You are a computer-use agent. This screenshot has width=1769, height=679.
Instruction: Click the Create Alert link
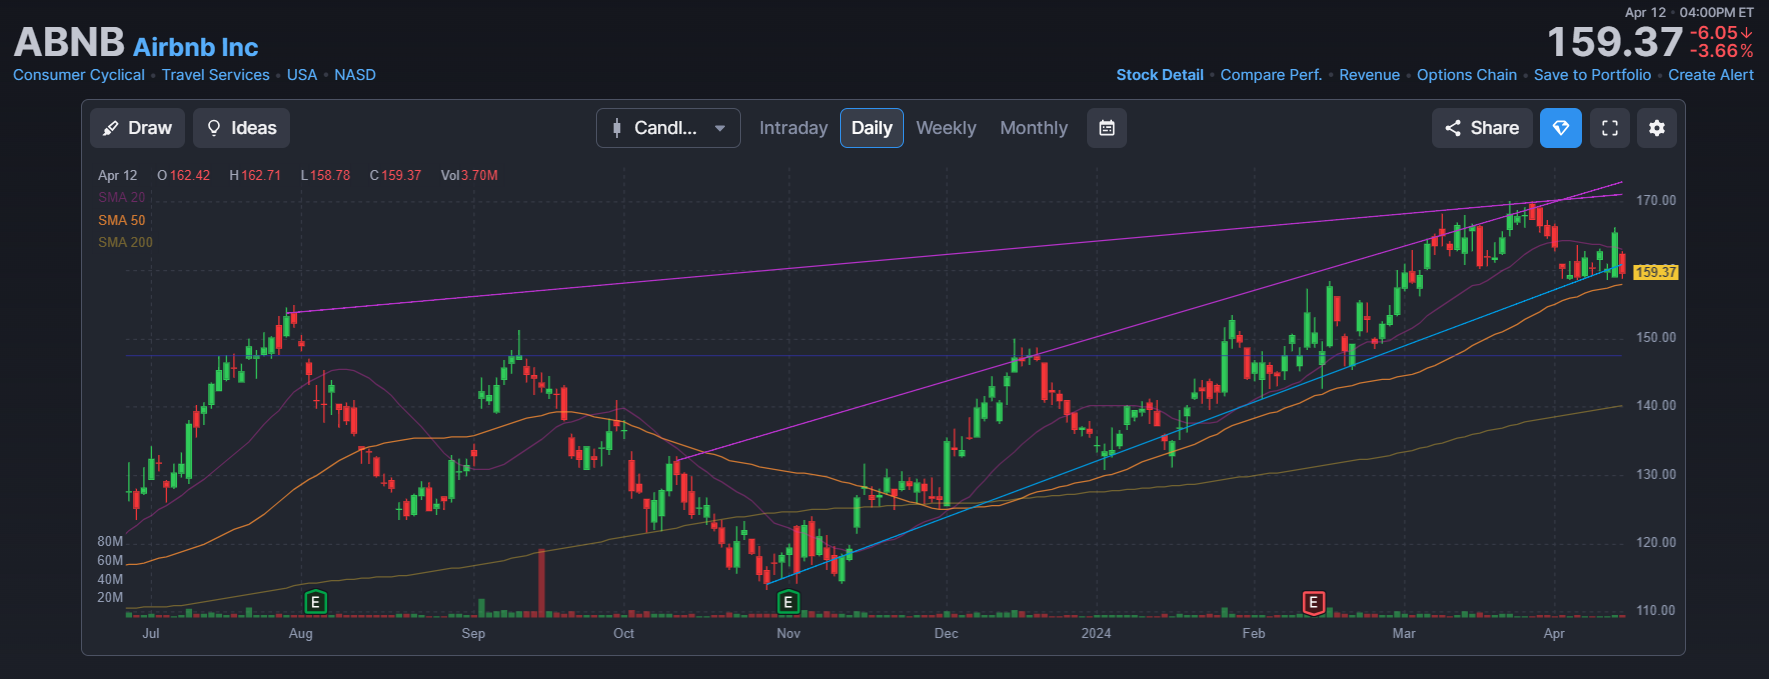coord(1711,75)
